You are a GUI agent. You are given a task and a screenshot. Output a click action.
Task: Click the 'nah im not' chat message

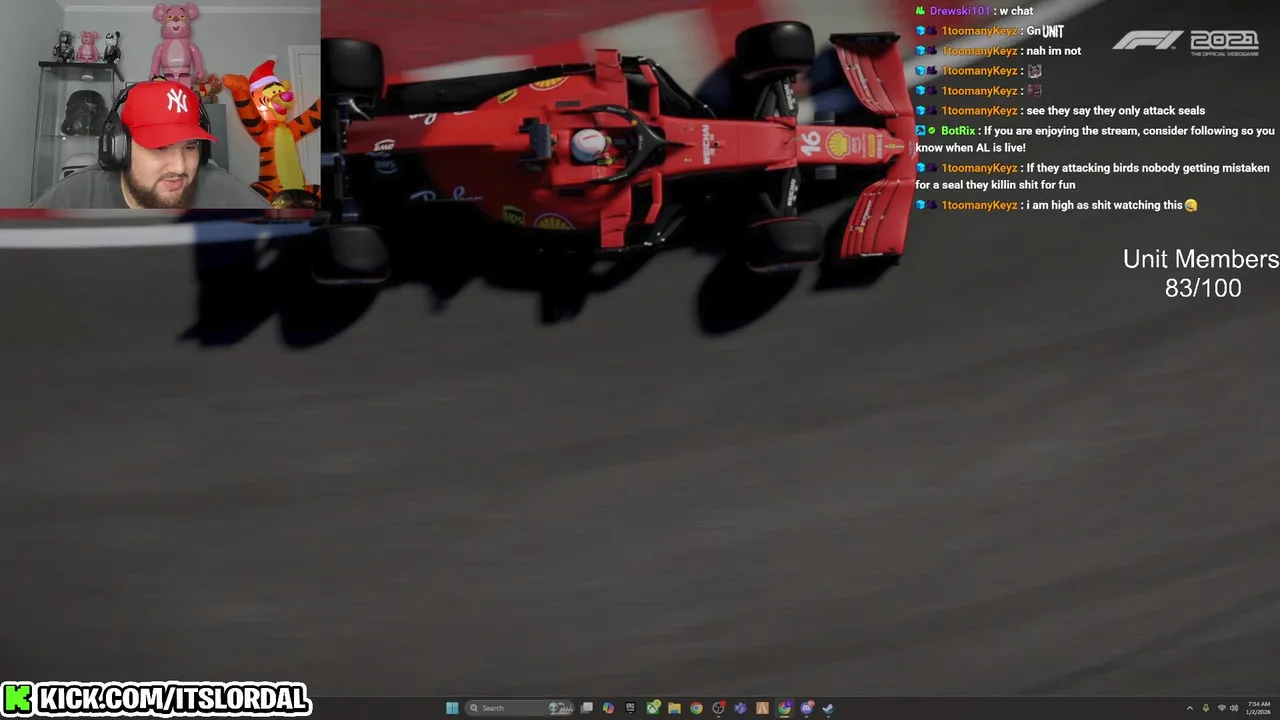coord(1053,51)
